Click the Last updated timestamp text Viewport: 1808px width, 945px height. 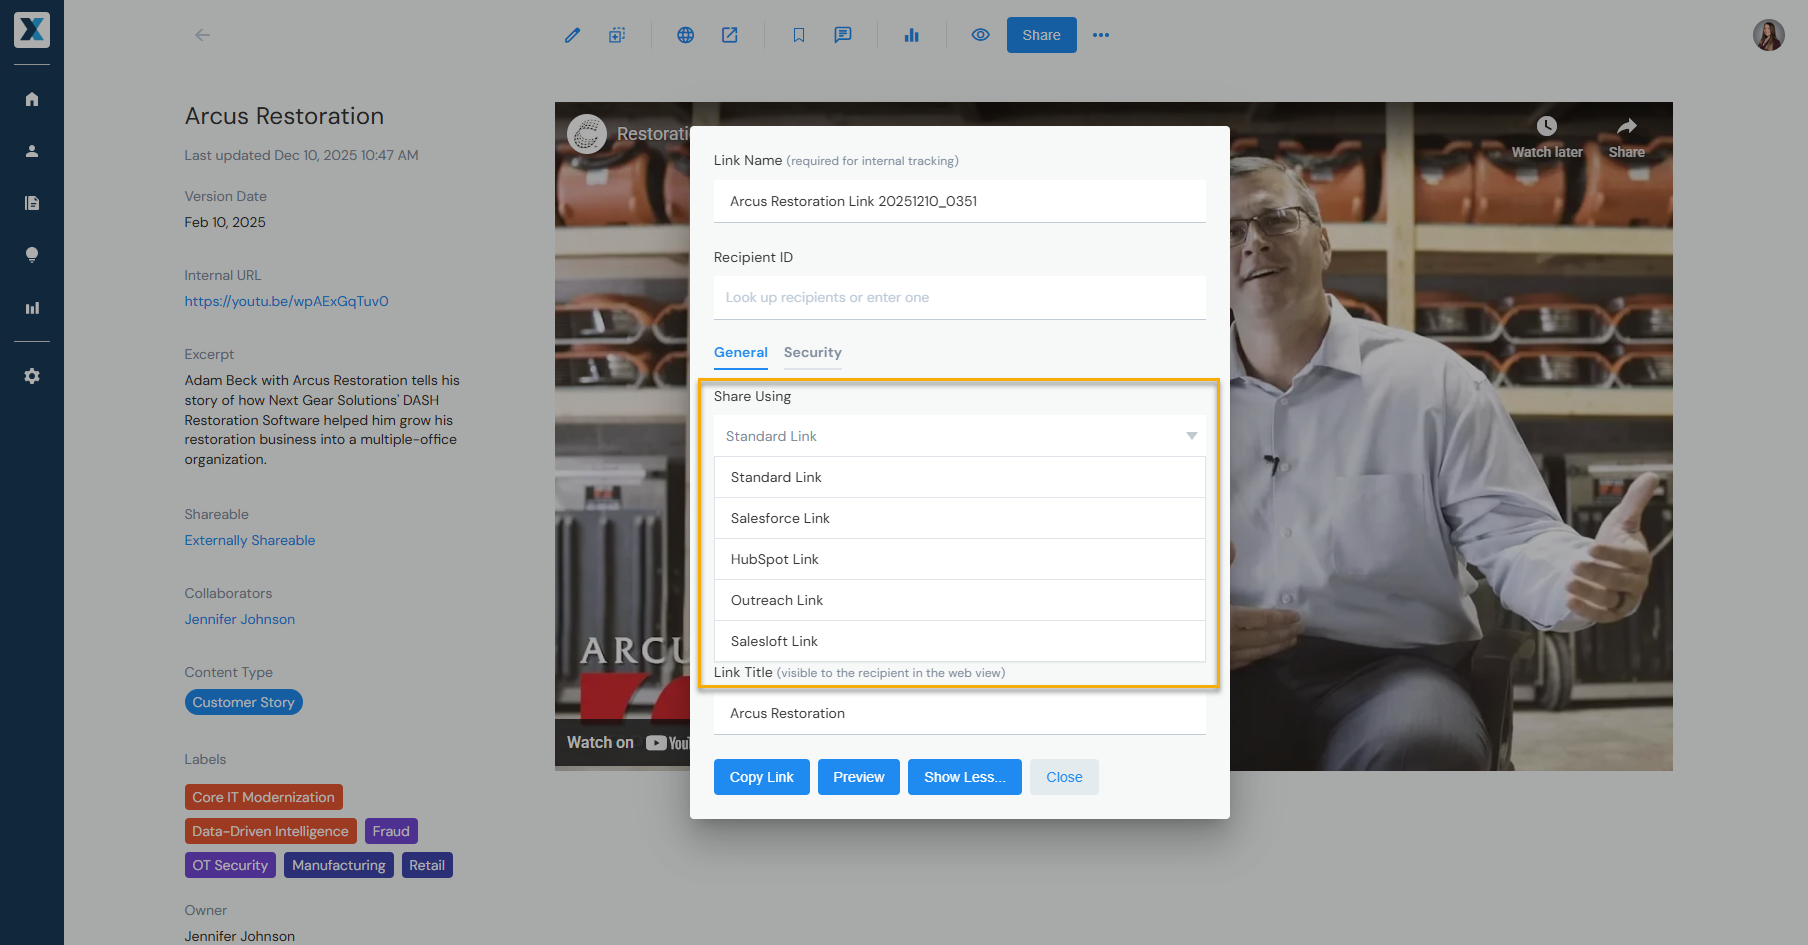301,155
